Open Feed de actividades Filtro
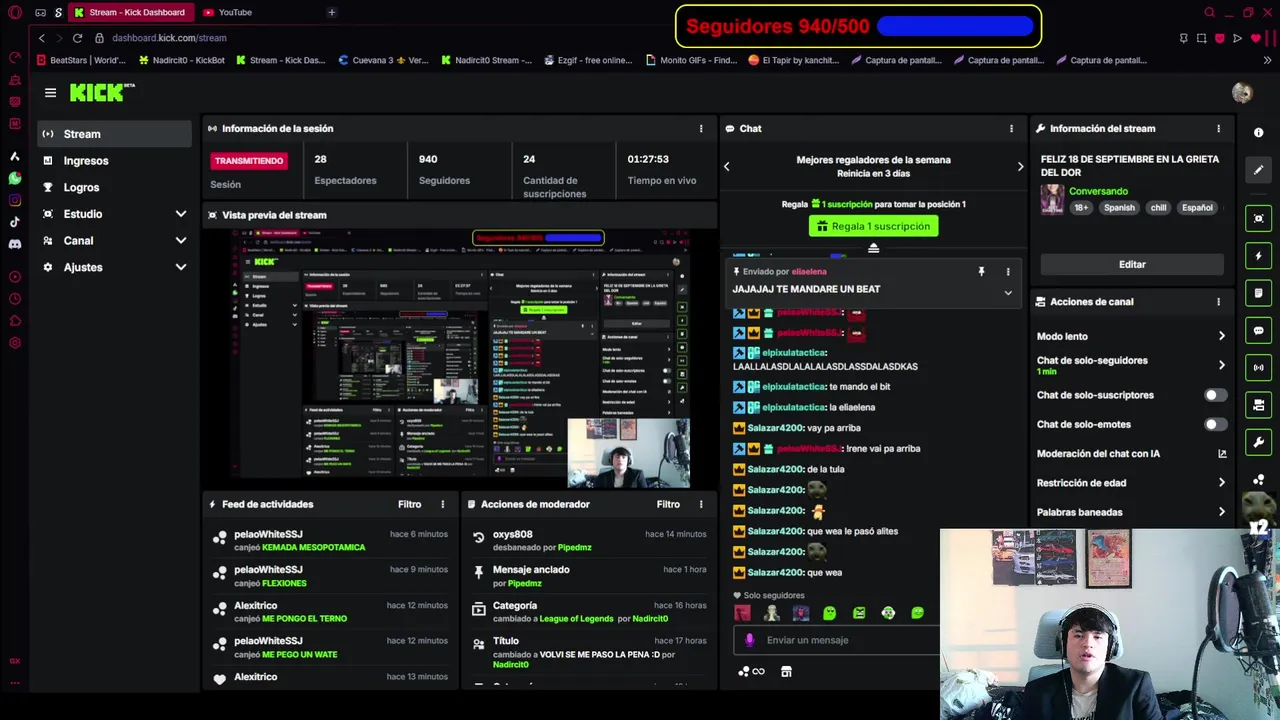The width and height of the screenshot is (1280, 720). click(x=410, y=504)
